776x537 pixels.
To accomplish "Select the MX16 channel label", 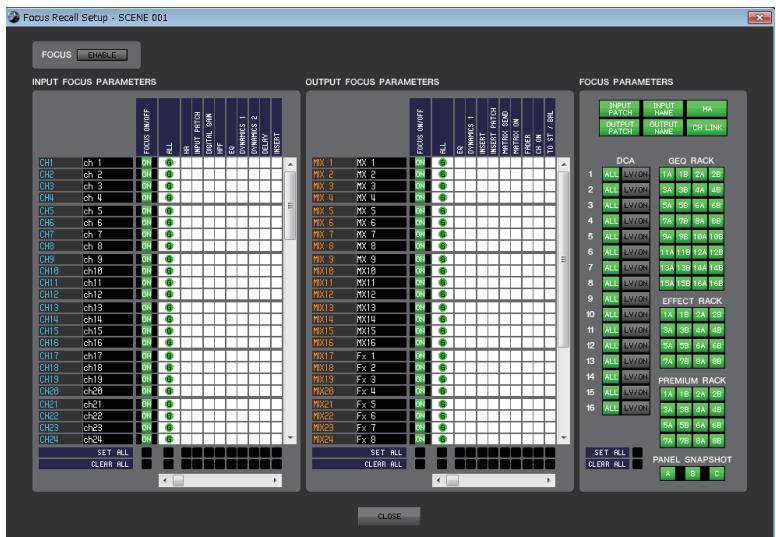I will (x=333, y=342).
